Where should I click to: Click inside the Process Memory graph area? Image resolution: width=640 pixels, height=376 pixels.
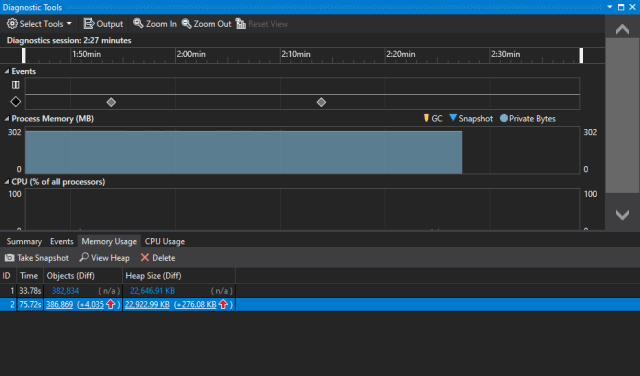(x=302, y=150)
